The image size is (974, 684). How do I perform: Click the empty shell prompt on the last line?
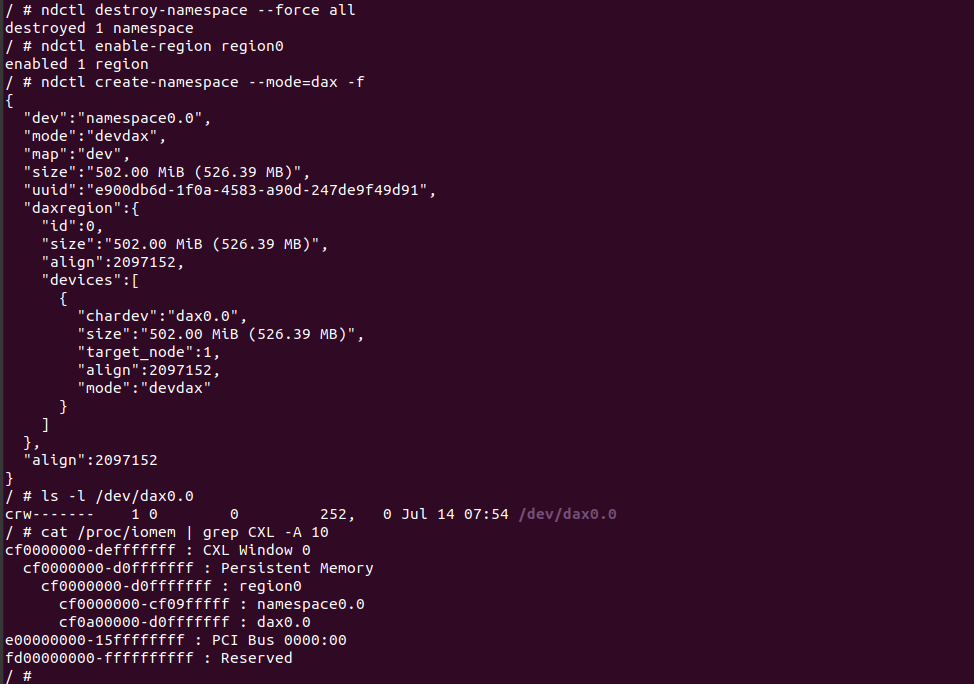pos(28,676)
